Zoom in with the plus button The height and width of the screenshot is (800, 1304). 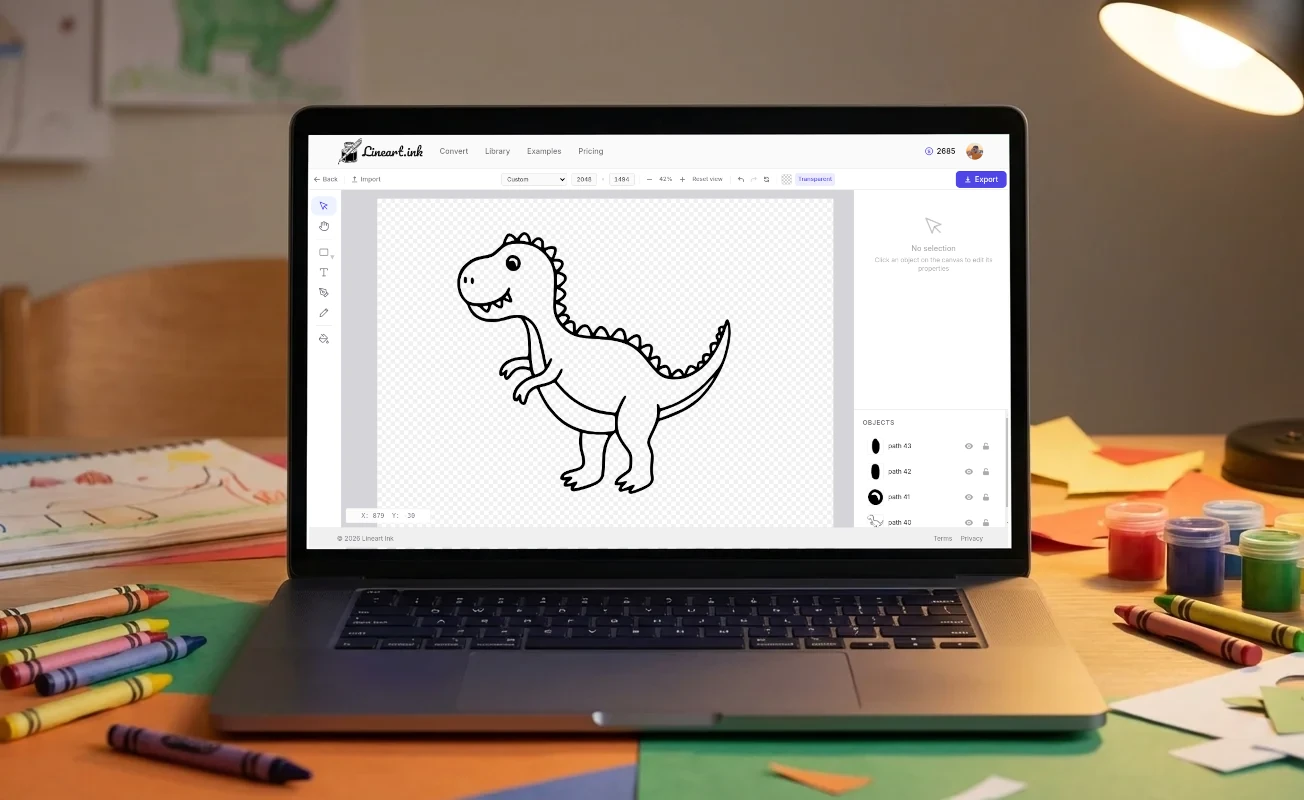click(x=682, y=179)
